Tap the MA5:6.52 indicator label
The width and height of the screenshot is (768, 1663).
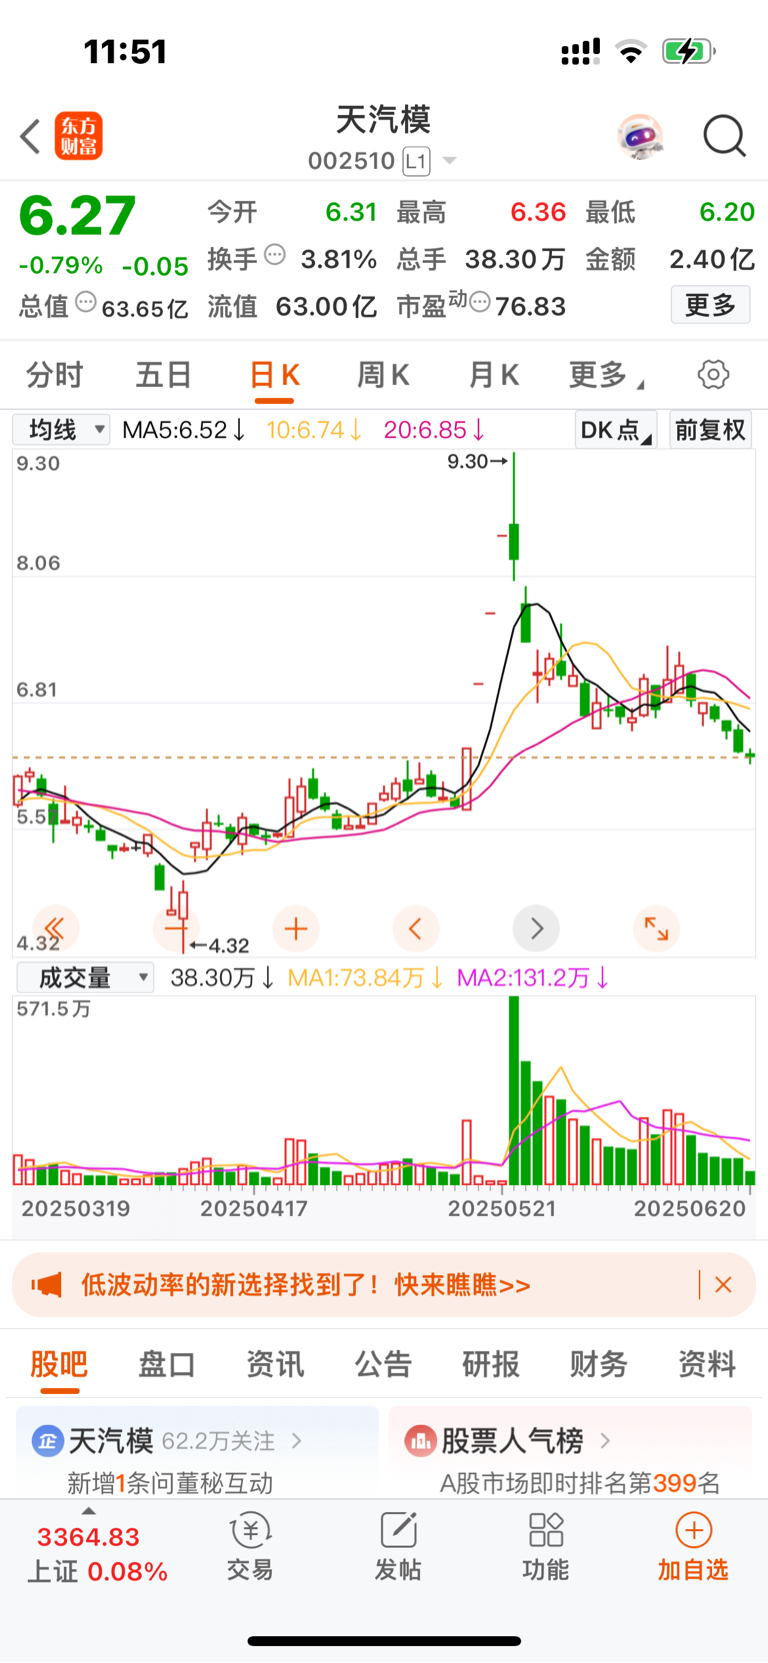click(x=184, y=430)
